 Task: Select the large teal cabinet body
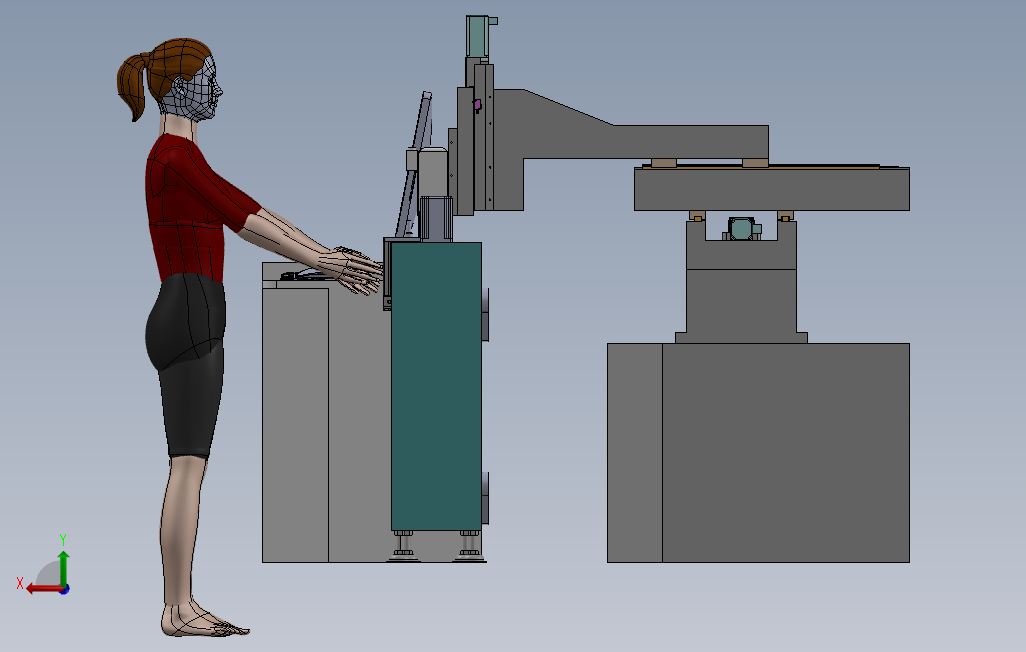point(436,386)
